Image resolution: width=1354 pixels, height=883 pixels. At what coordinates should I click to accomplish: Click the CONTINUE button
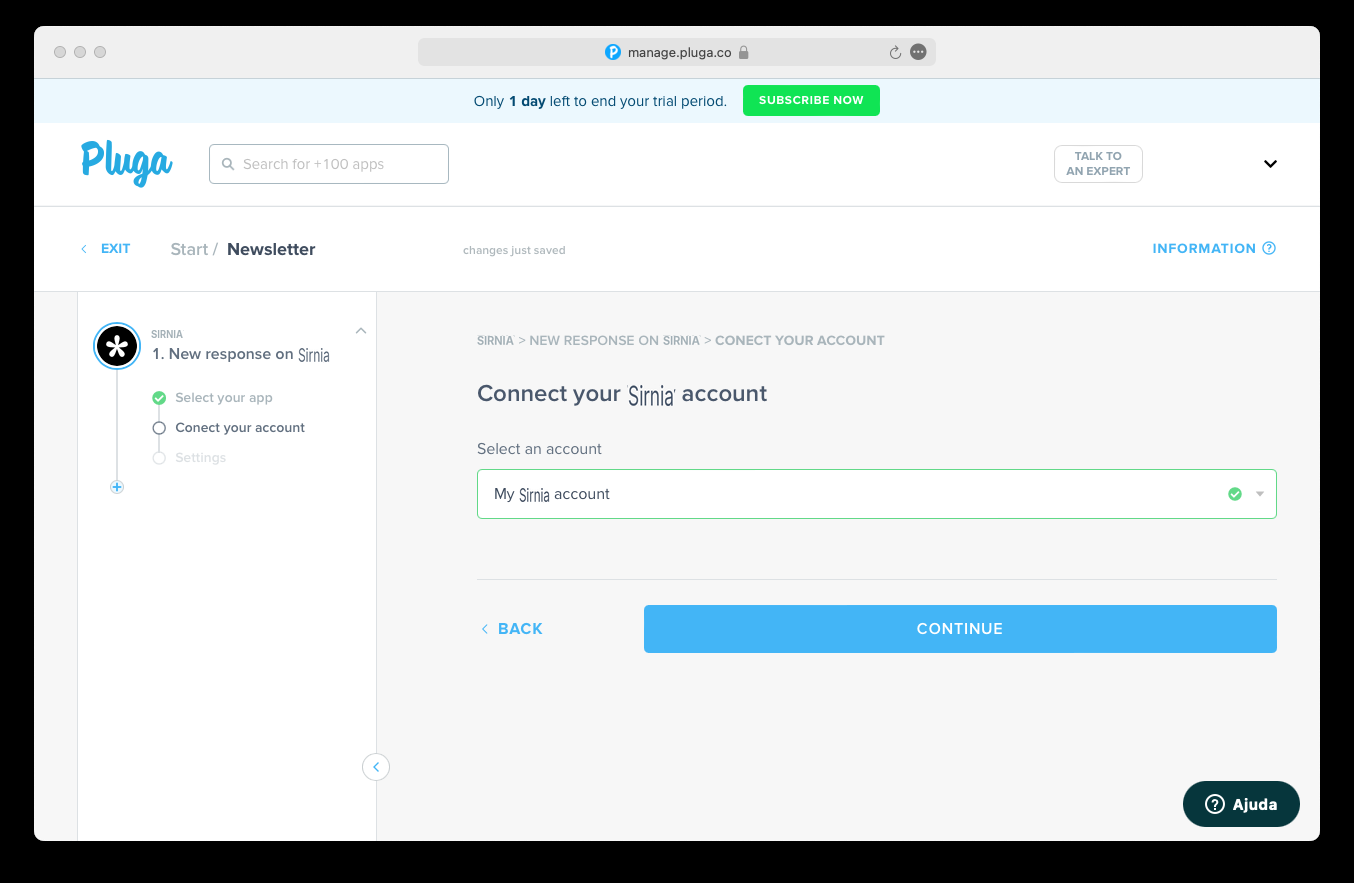coord(960,629)
